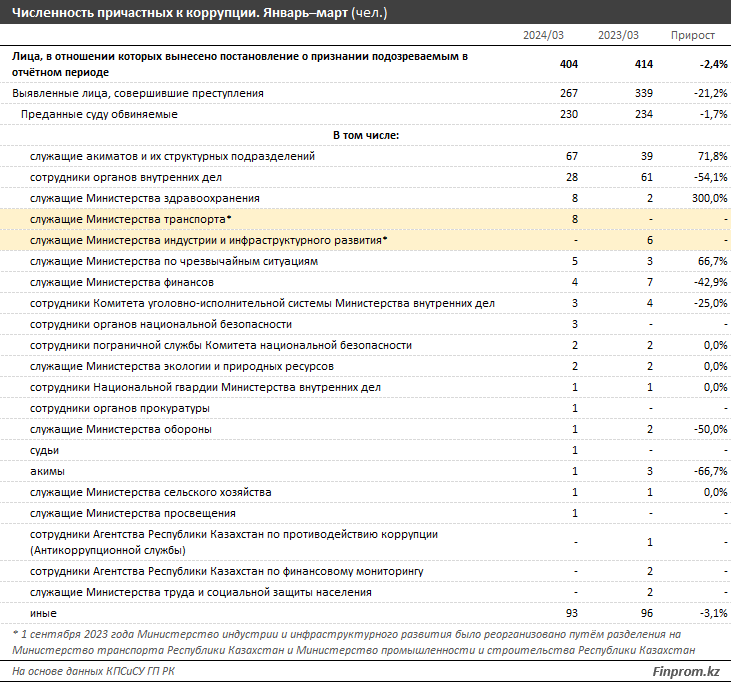Screen dimensions: 731x682
Task: Click the Finprom.kz source label
Action: click(685, 668)
